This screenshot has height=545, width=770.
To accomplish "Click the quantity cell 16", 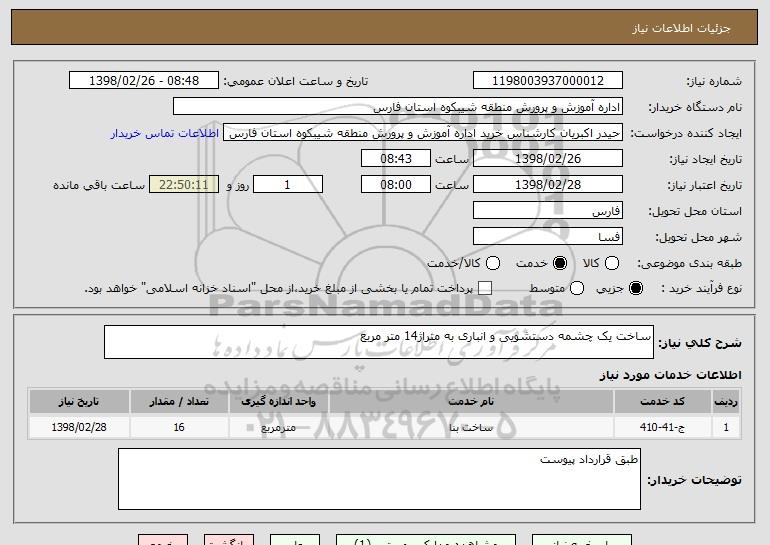I will pos(179,427).
